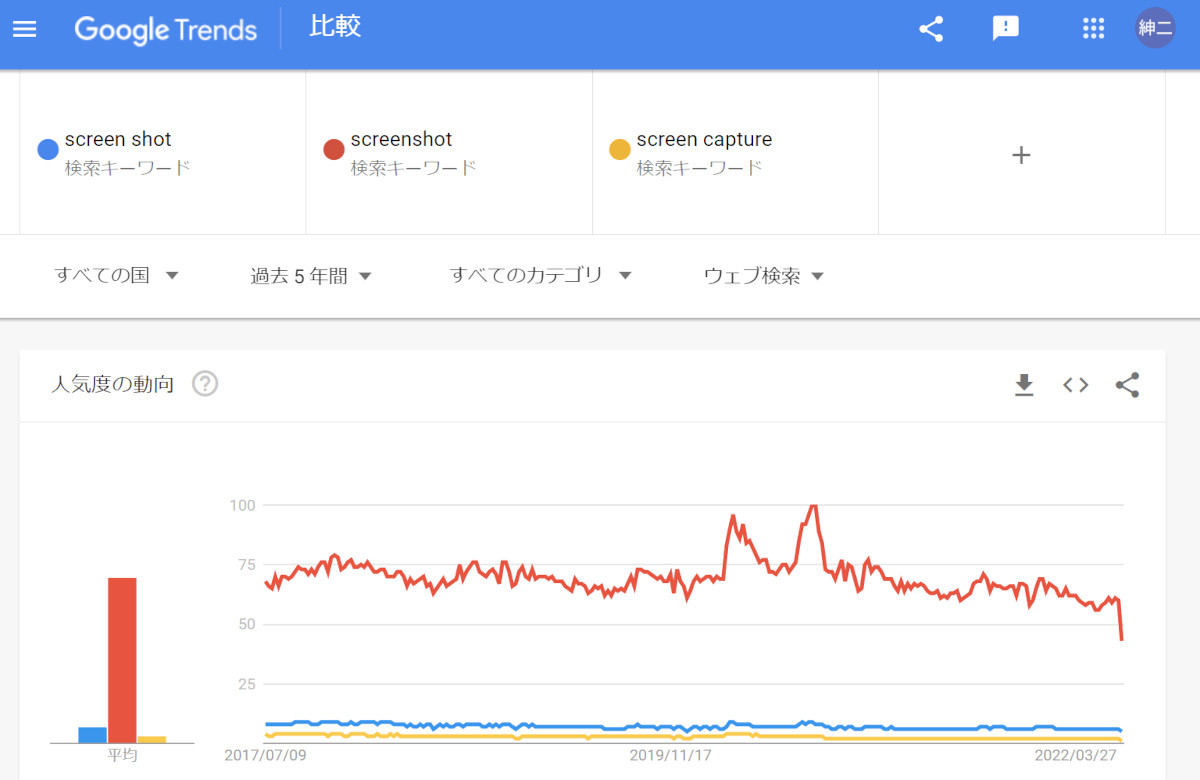Open the Google apps grid
The height and width of the screenshot is (780, 1200).
(1093, 29)
